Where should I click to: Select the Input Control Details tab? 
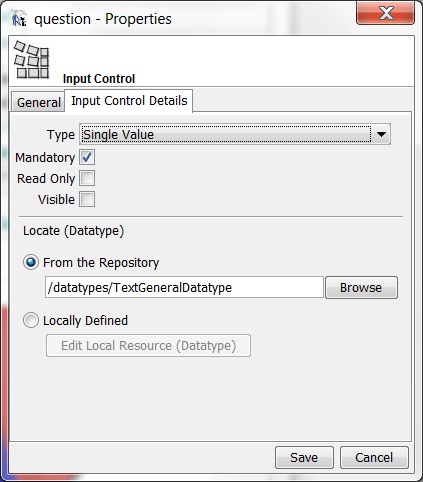tap(129, 101)
